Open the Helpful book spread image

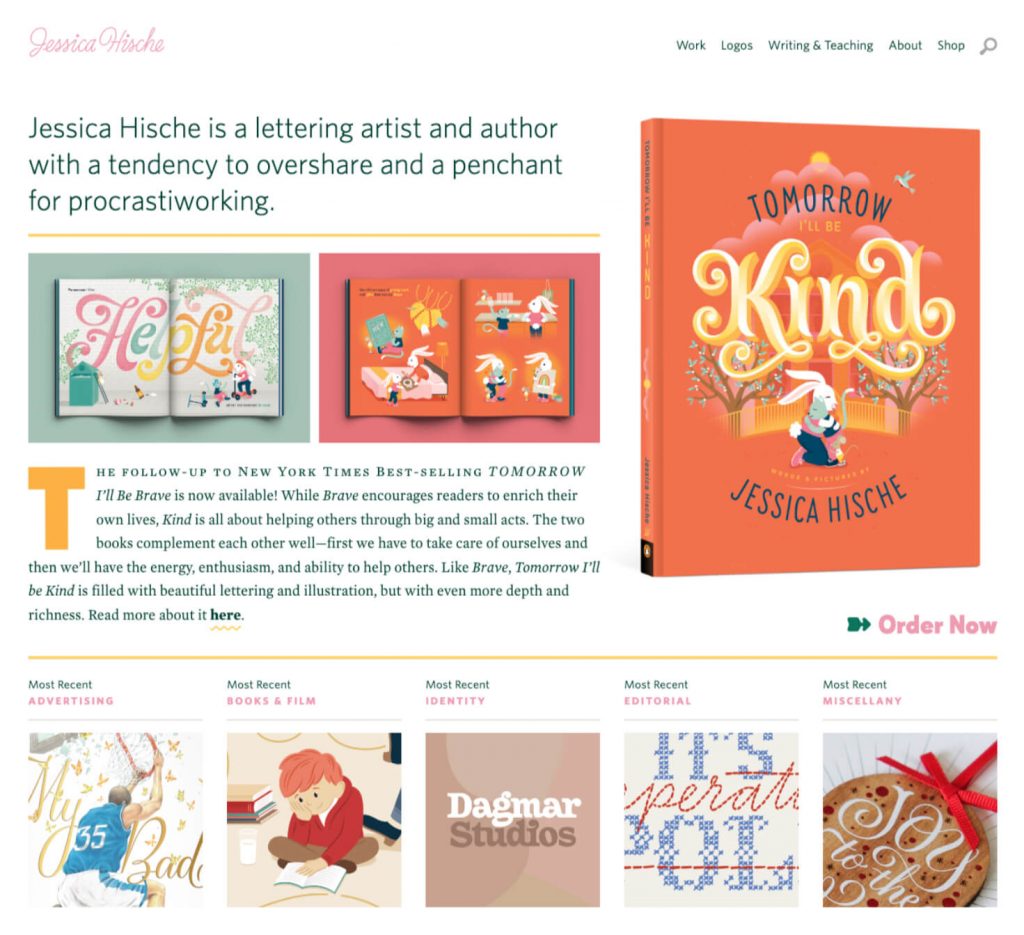pyautogui.click(x=169, y=348)
